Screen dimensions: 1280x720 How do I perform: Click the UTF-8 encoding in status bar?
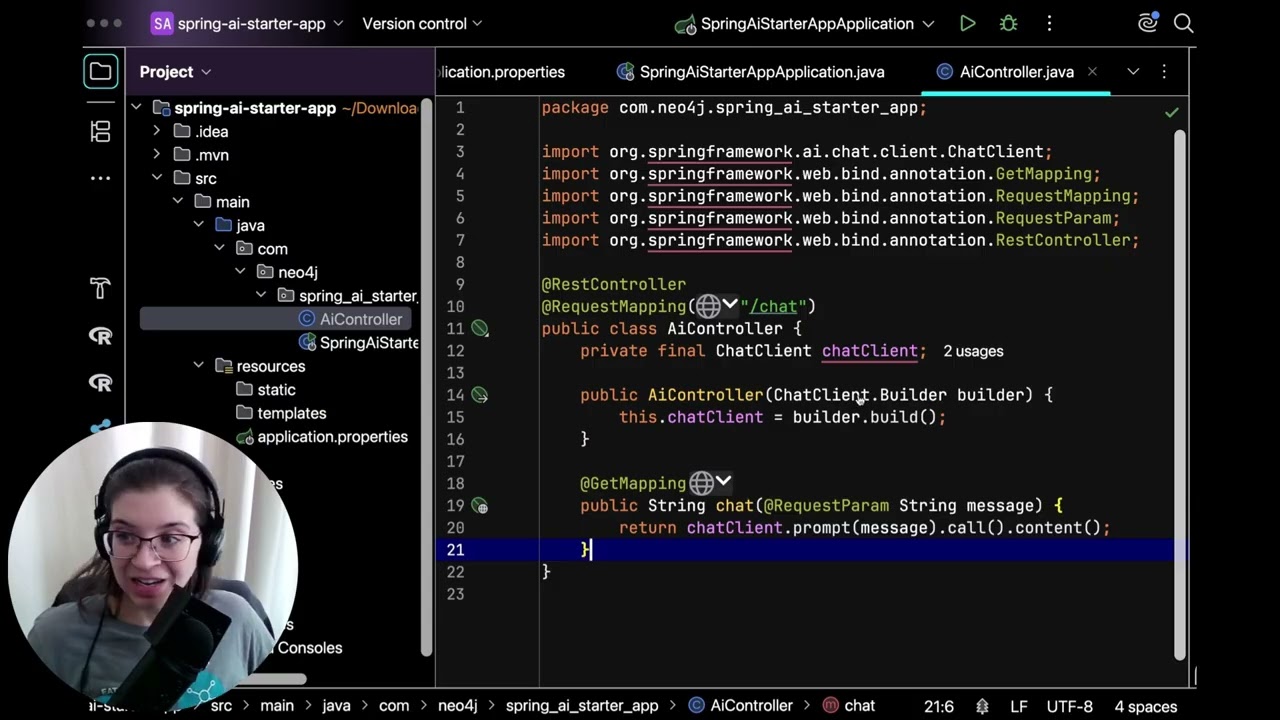[1069, 706]
